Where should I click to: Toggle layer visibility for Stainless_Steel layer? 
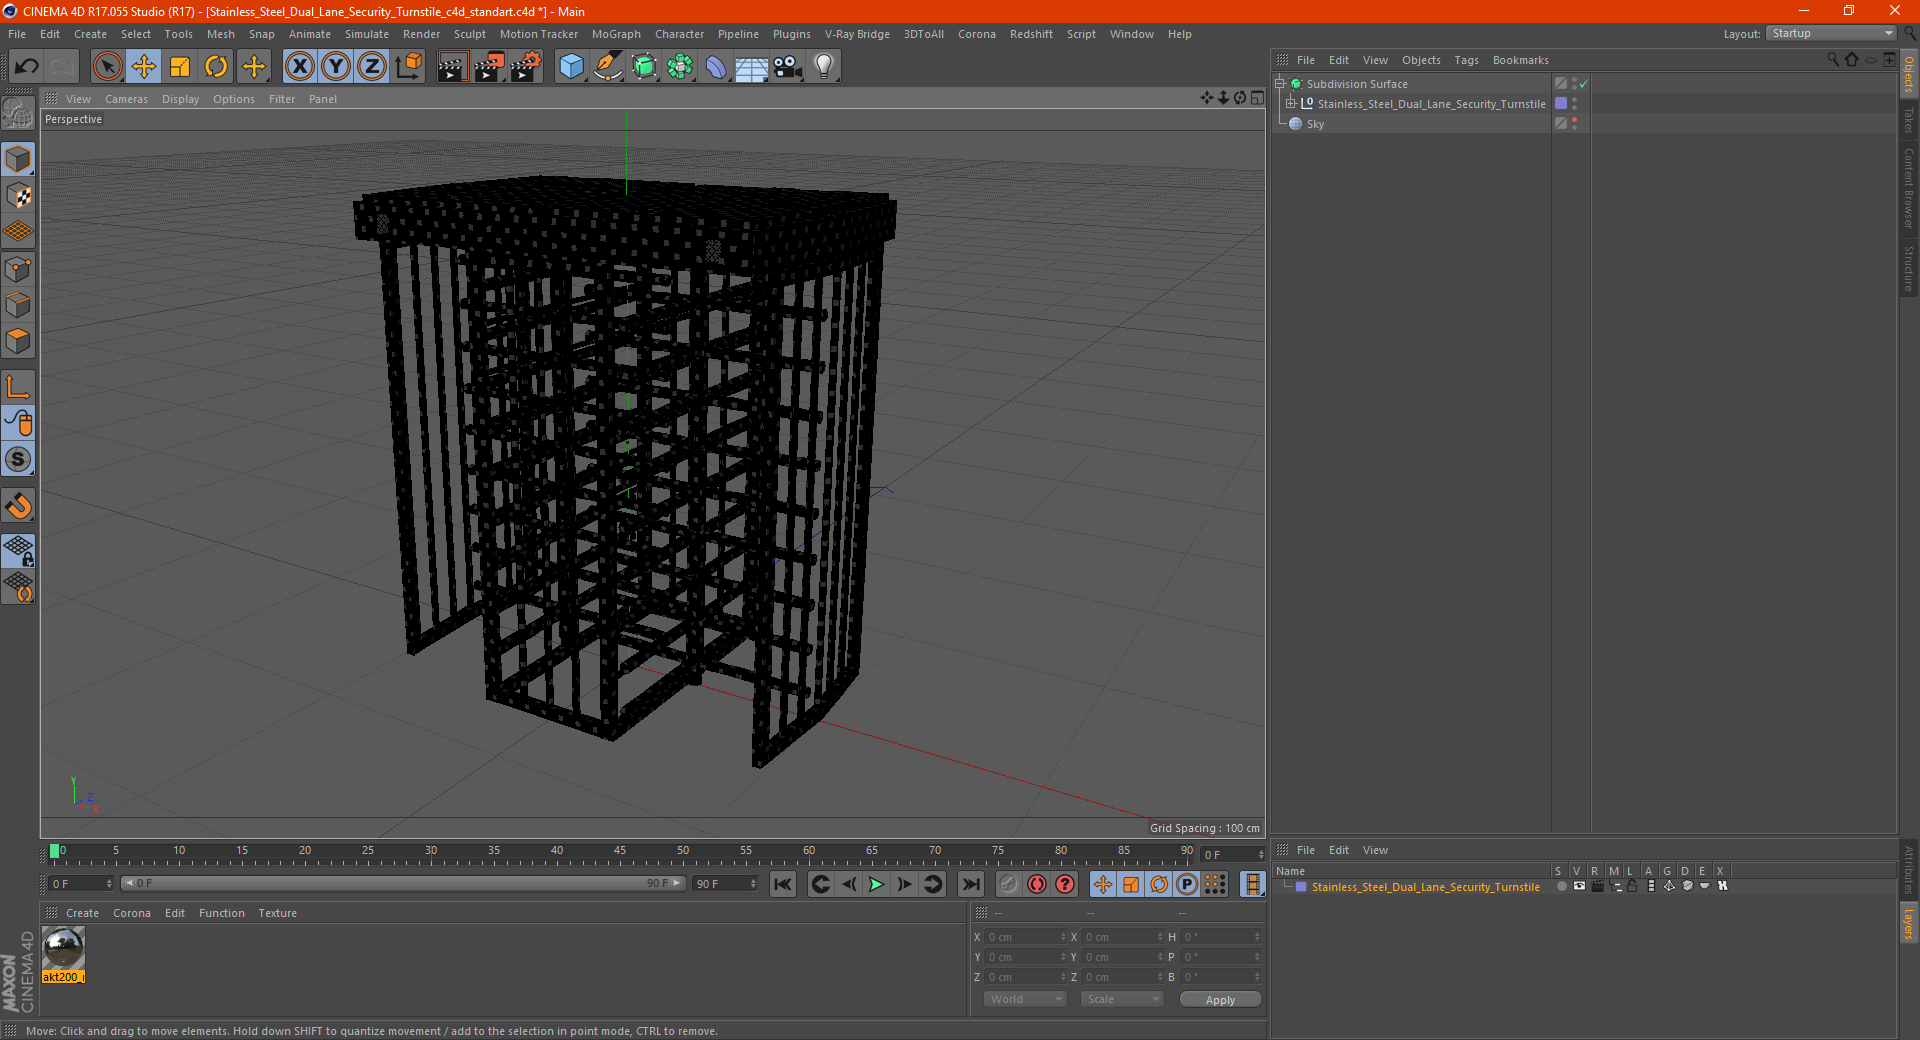[x=1579, y=886]
